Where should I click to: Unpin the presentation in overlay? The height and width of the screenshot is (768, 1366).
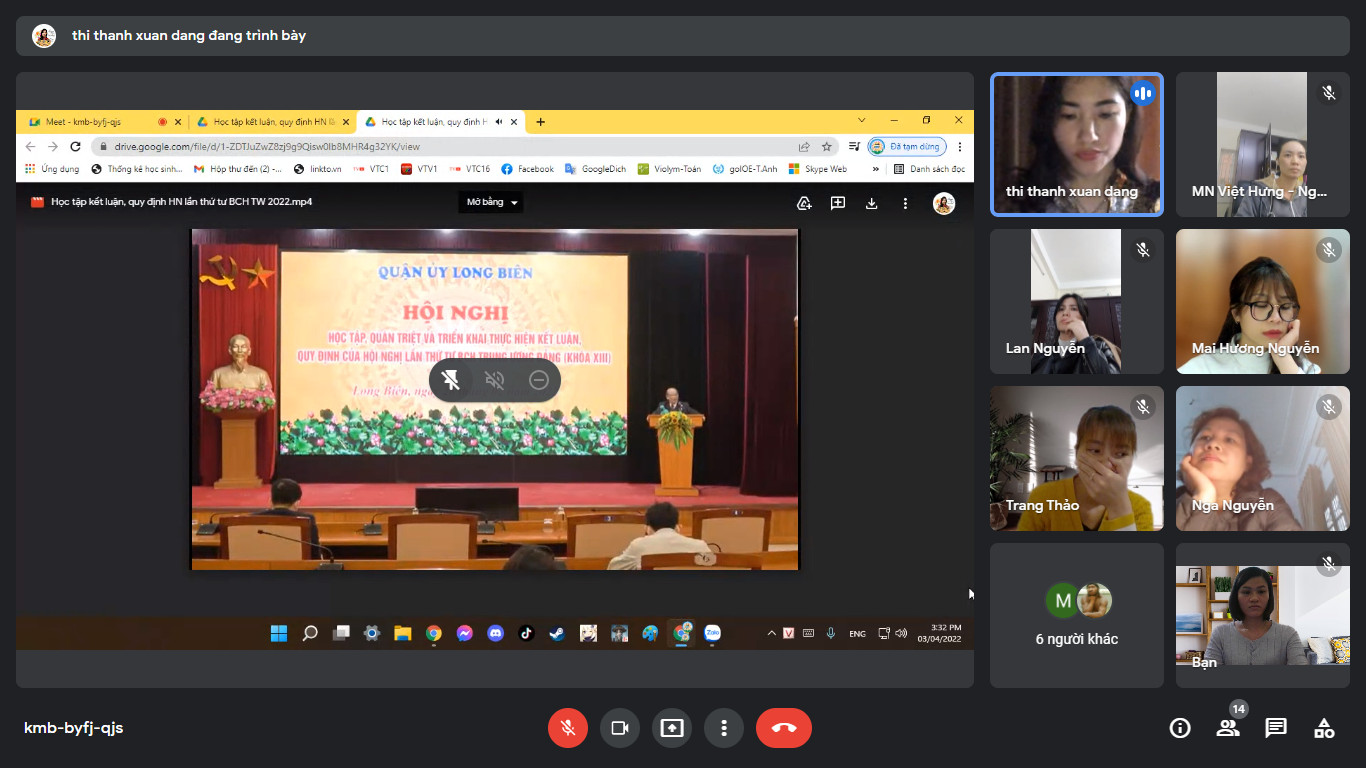coord(451,380)
